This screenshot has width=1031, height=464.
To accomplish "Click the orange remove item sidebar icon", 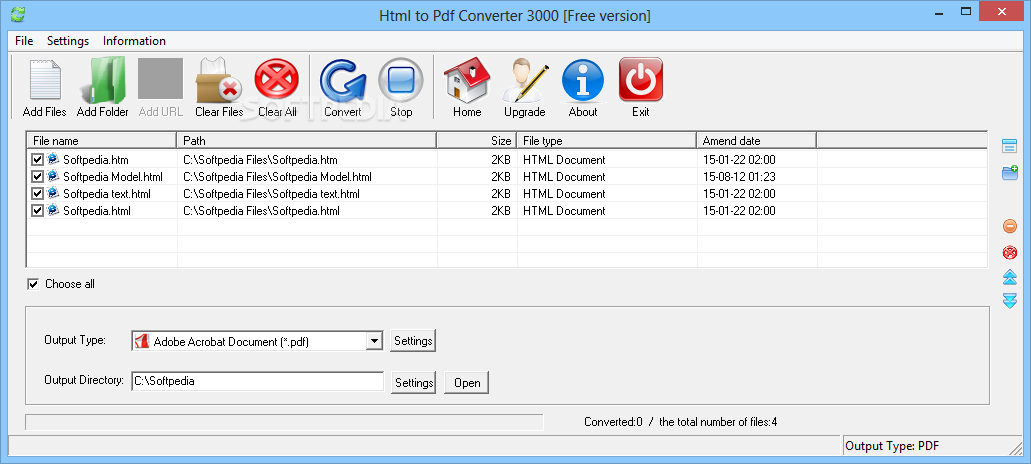I will coord(1010,226).
